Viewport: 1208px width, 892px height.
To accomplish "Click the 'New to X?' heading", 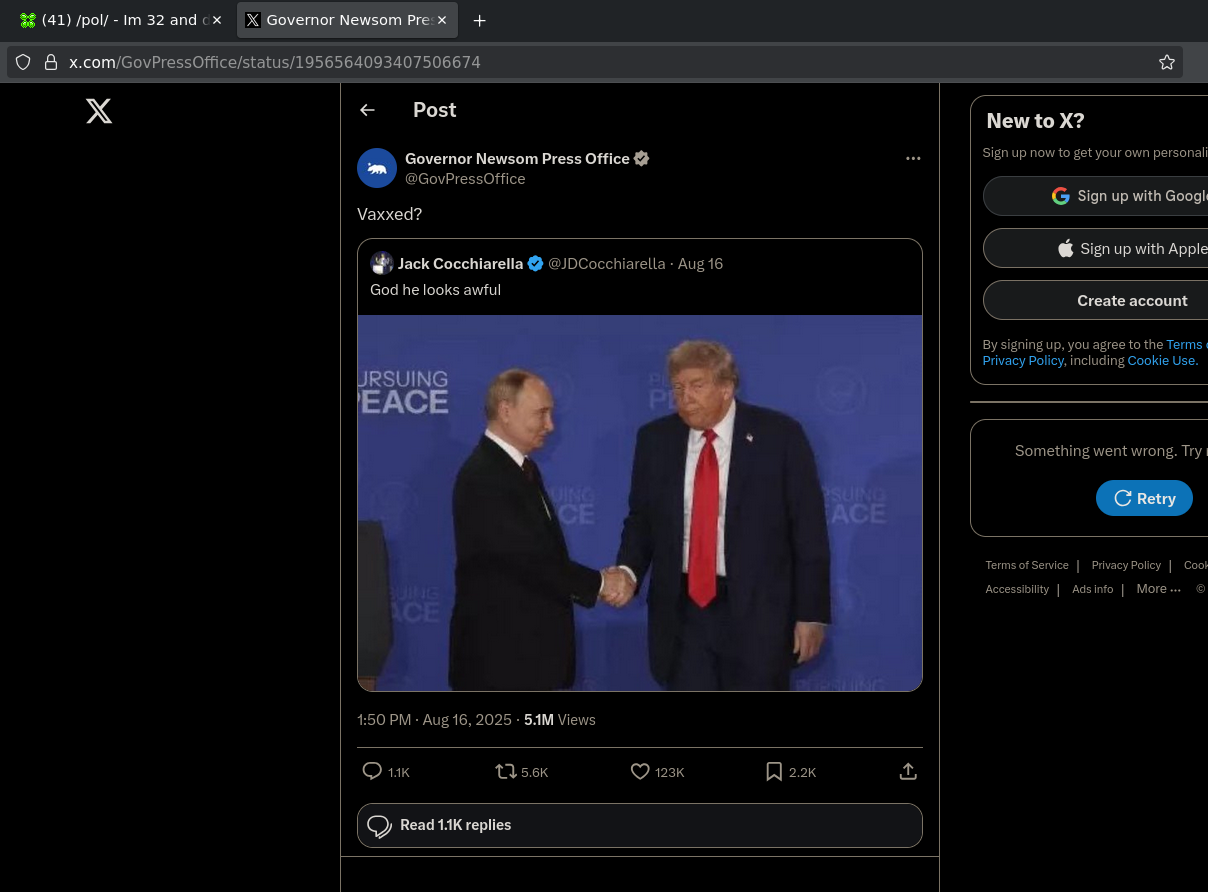I will click(1035, 121).
